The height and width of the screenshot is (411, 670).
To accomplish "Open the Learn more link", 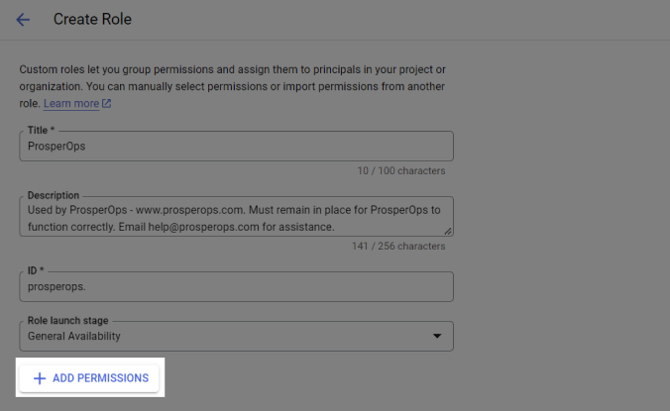I will [x=71, y=103].
